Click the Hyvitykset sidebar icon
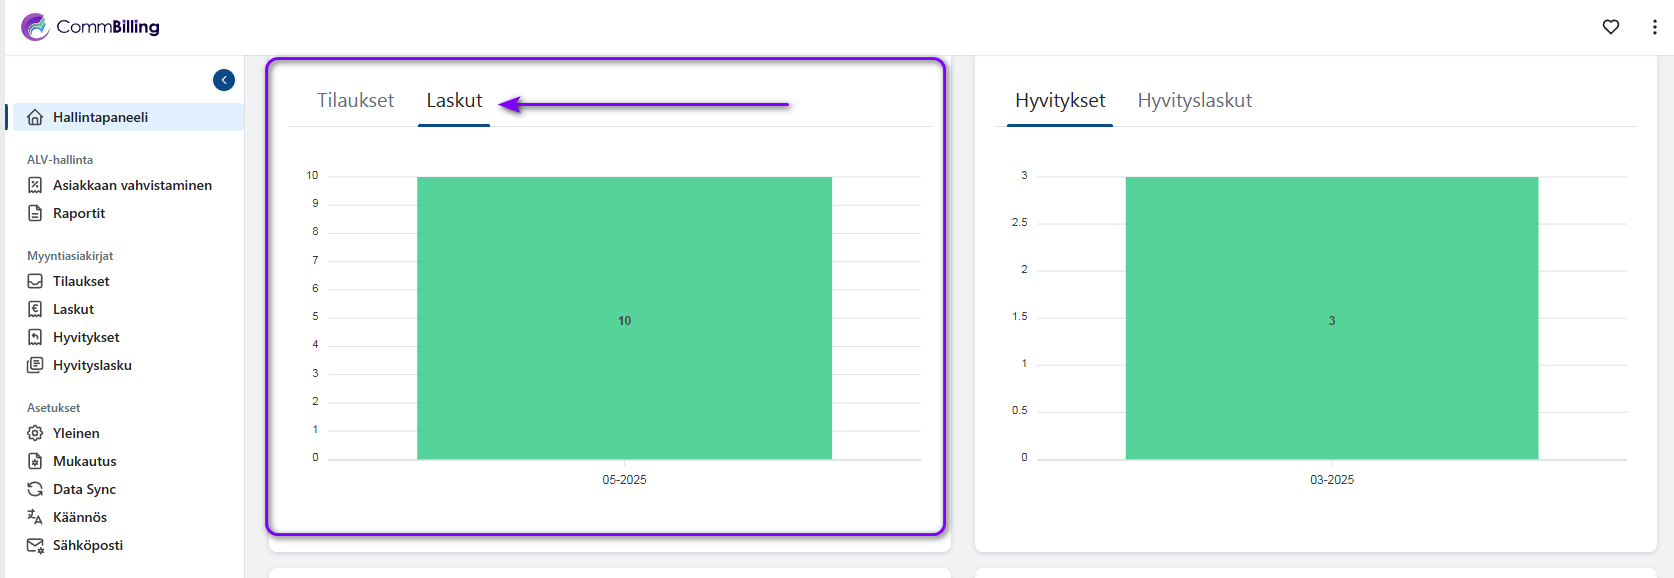 [x=35, y=337]
